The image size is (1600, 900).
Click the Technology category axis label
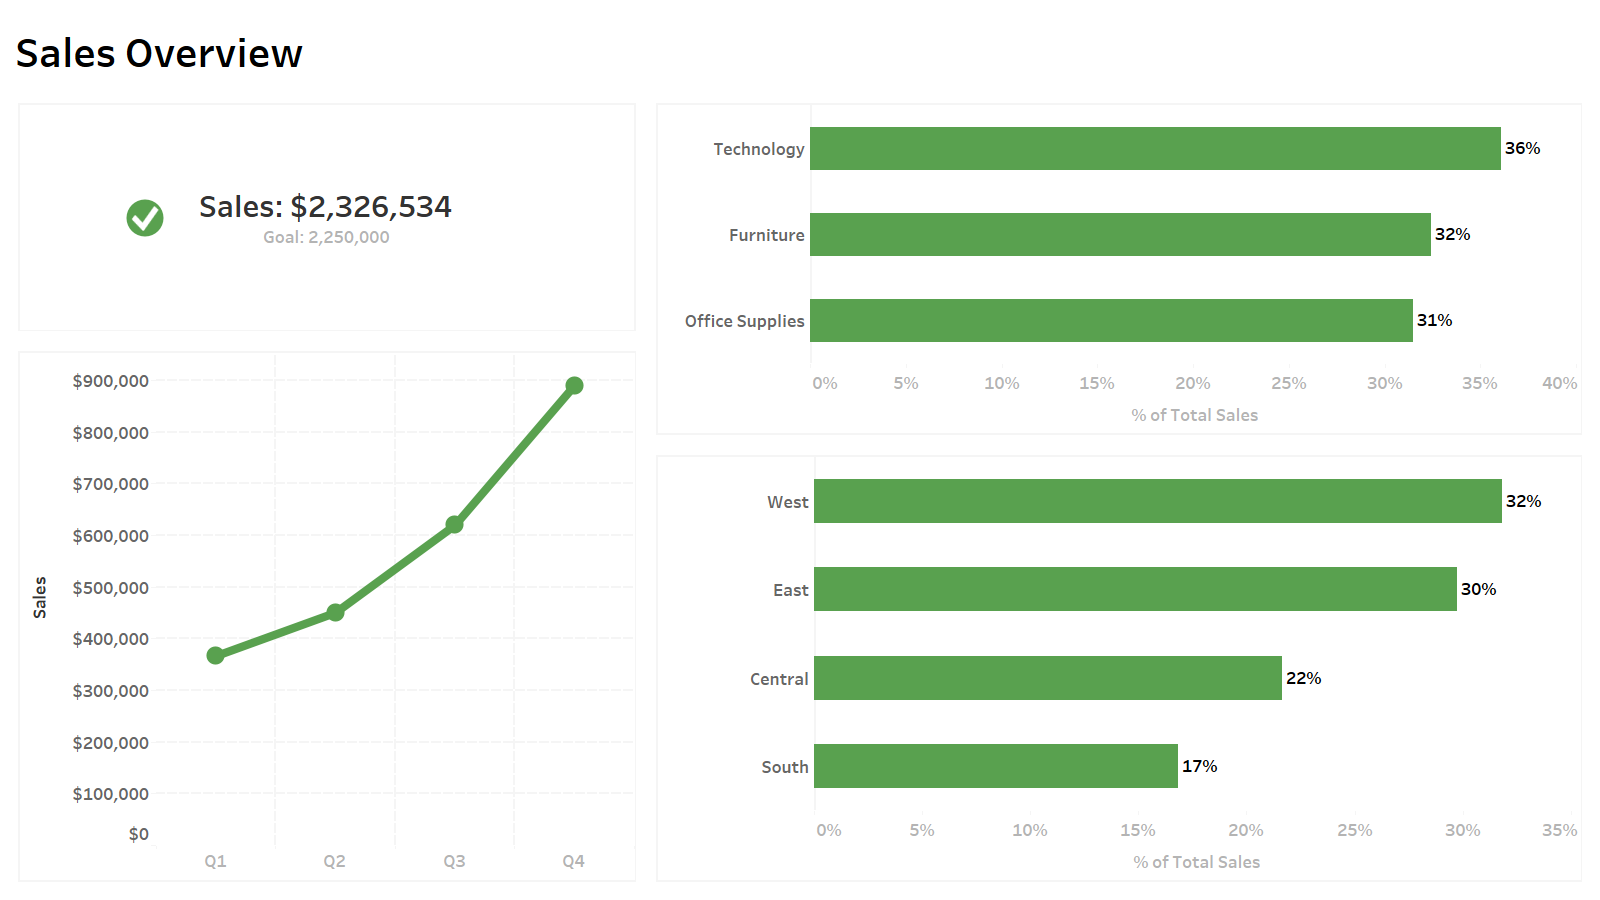click(x=758, y=149)
